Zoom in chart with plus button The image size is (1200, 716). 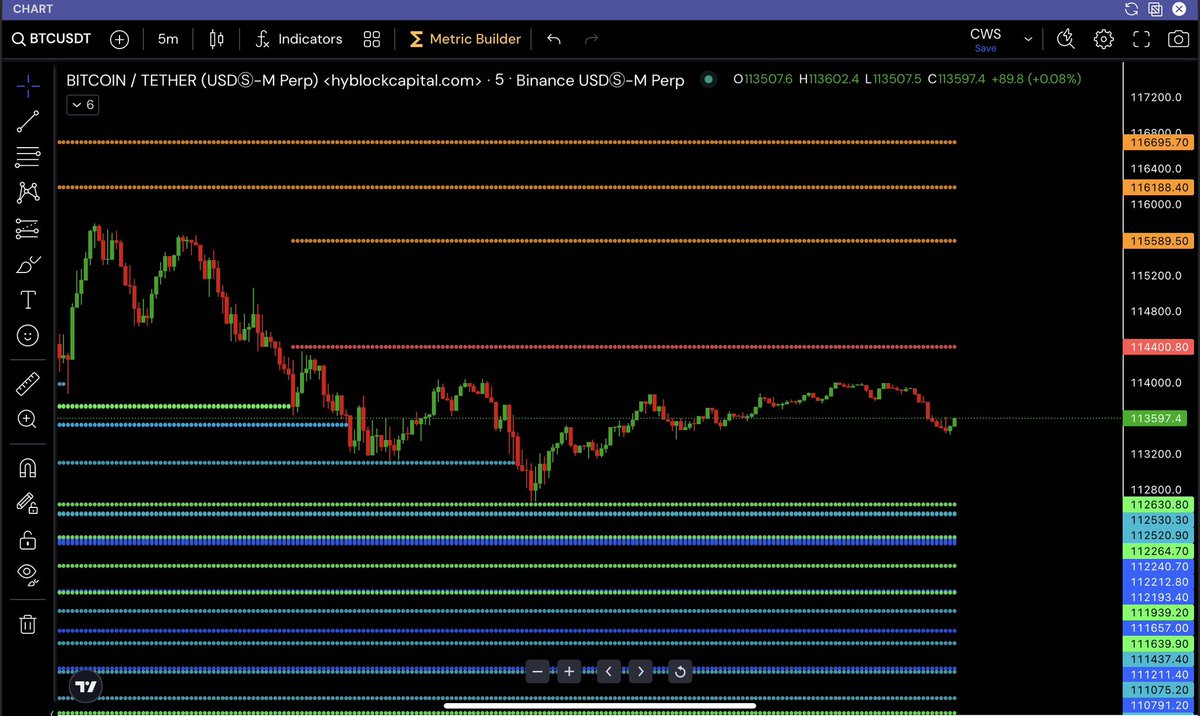[569, 671]
